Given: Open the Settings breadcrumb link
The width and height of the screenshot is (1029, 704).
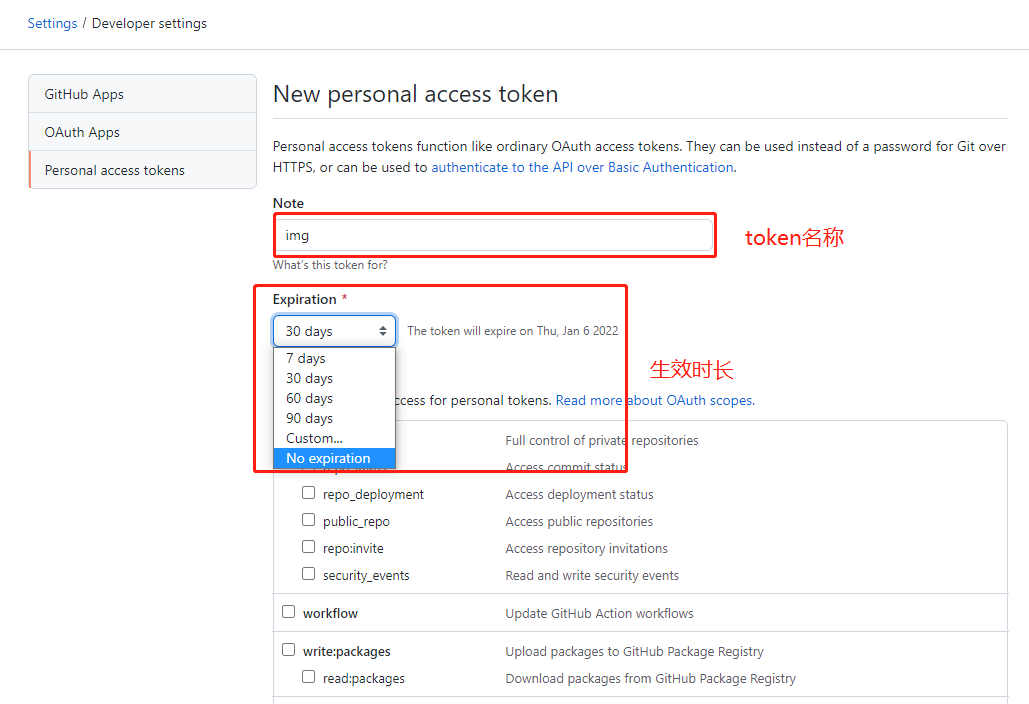Looking at the screenshot, I should tap(52, 23).
